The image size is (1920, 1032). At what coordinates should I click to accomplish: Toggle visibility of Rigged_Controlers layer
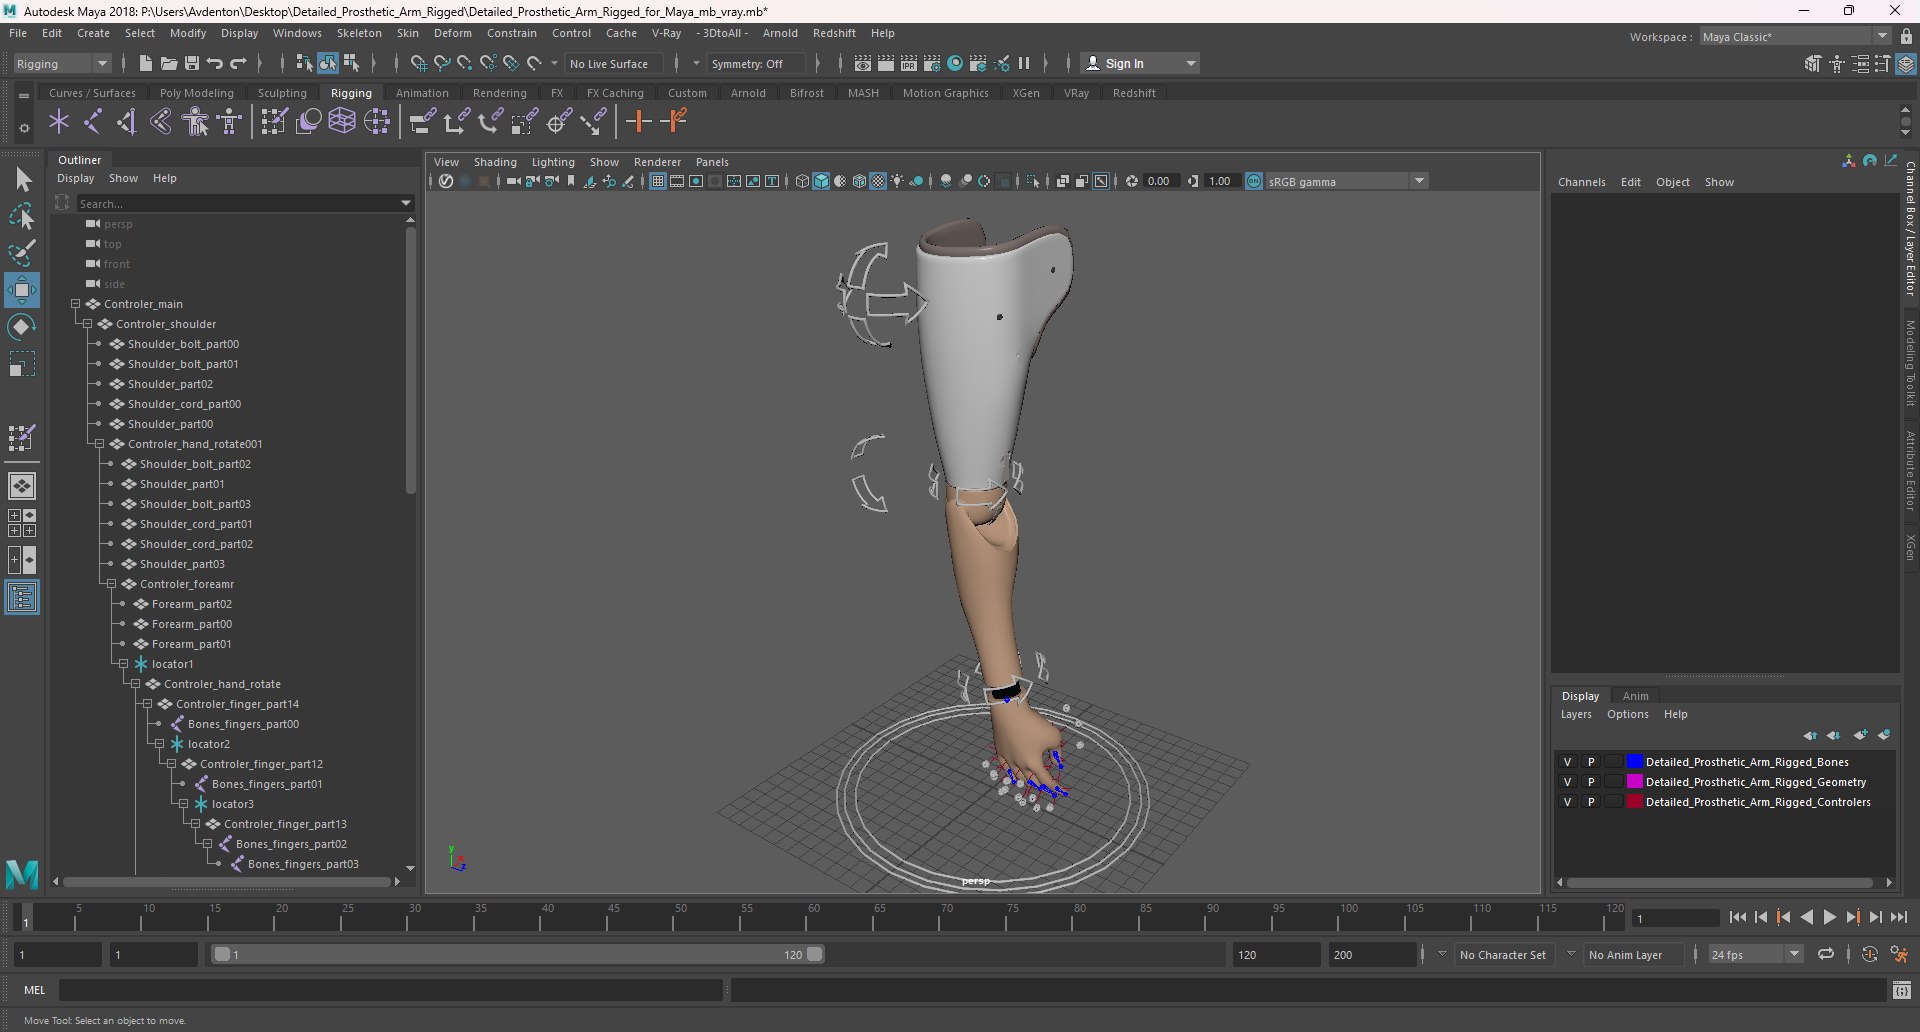click(x=1567, y=802)
